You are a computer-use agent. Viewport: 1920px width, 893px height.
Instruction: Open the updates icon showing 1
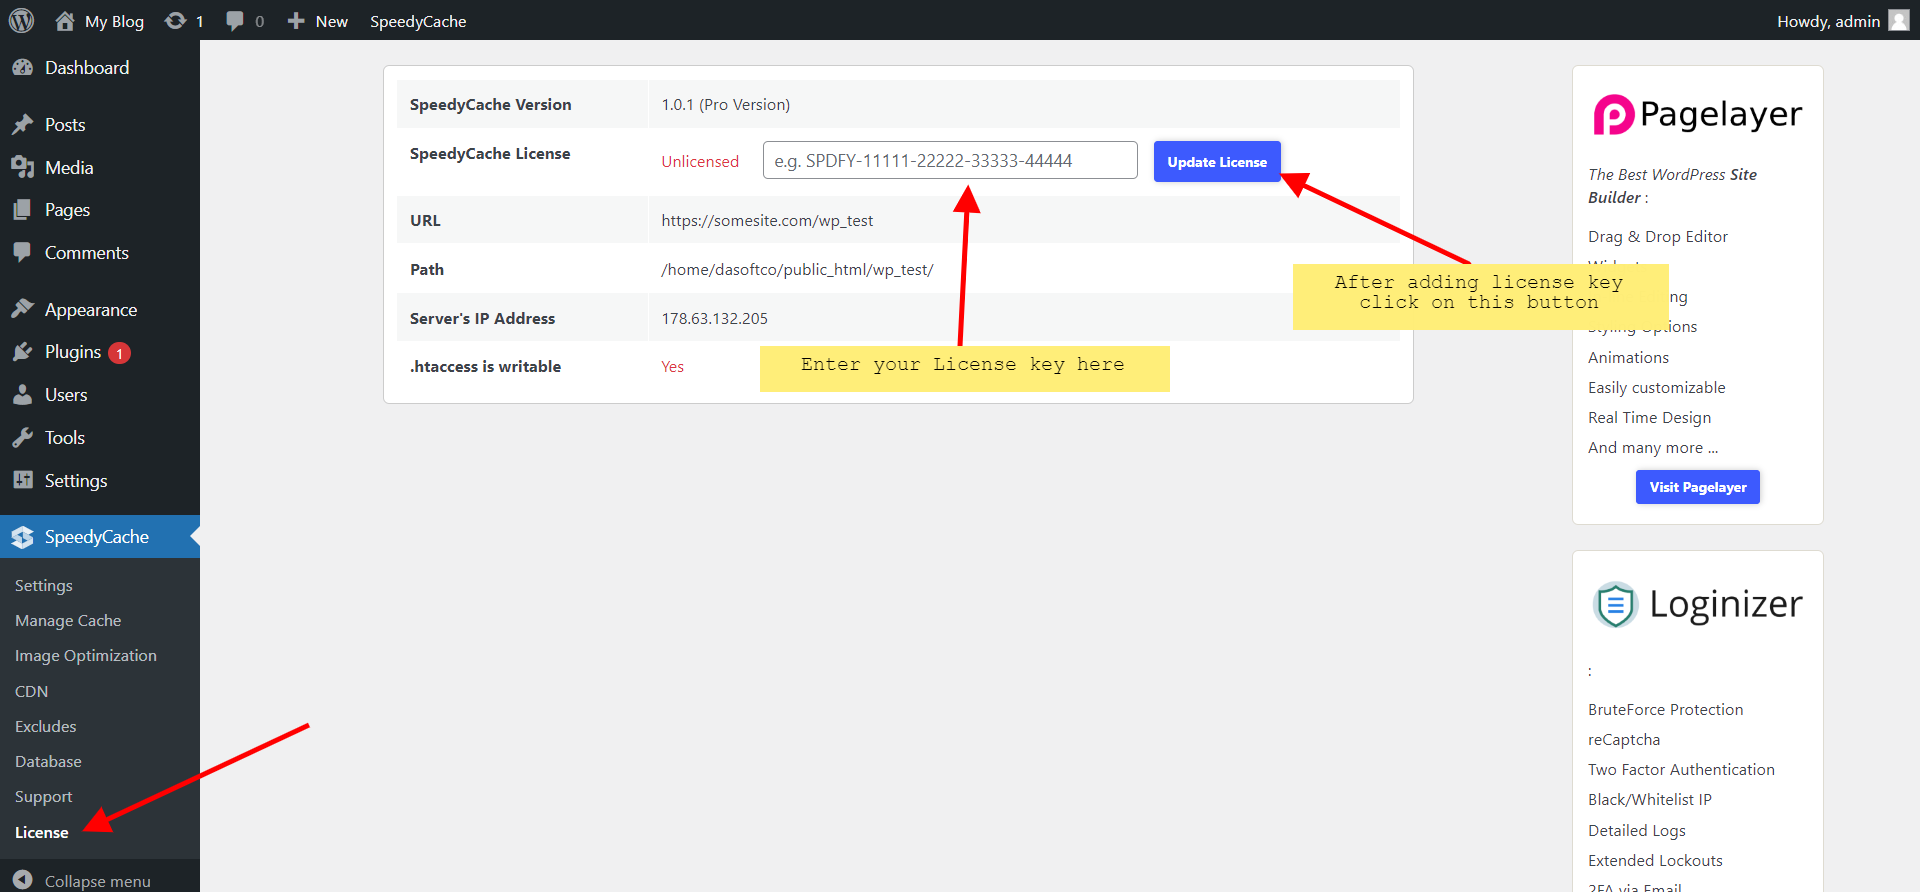[175, 20]
